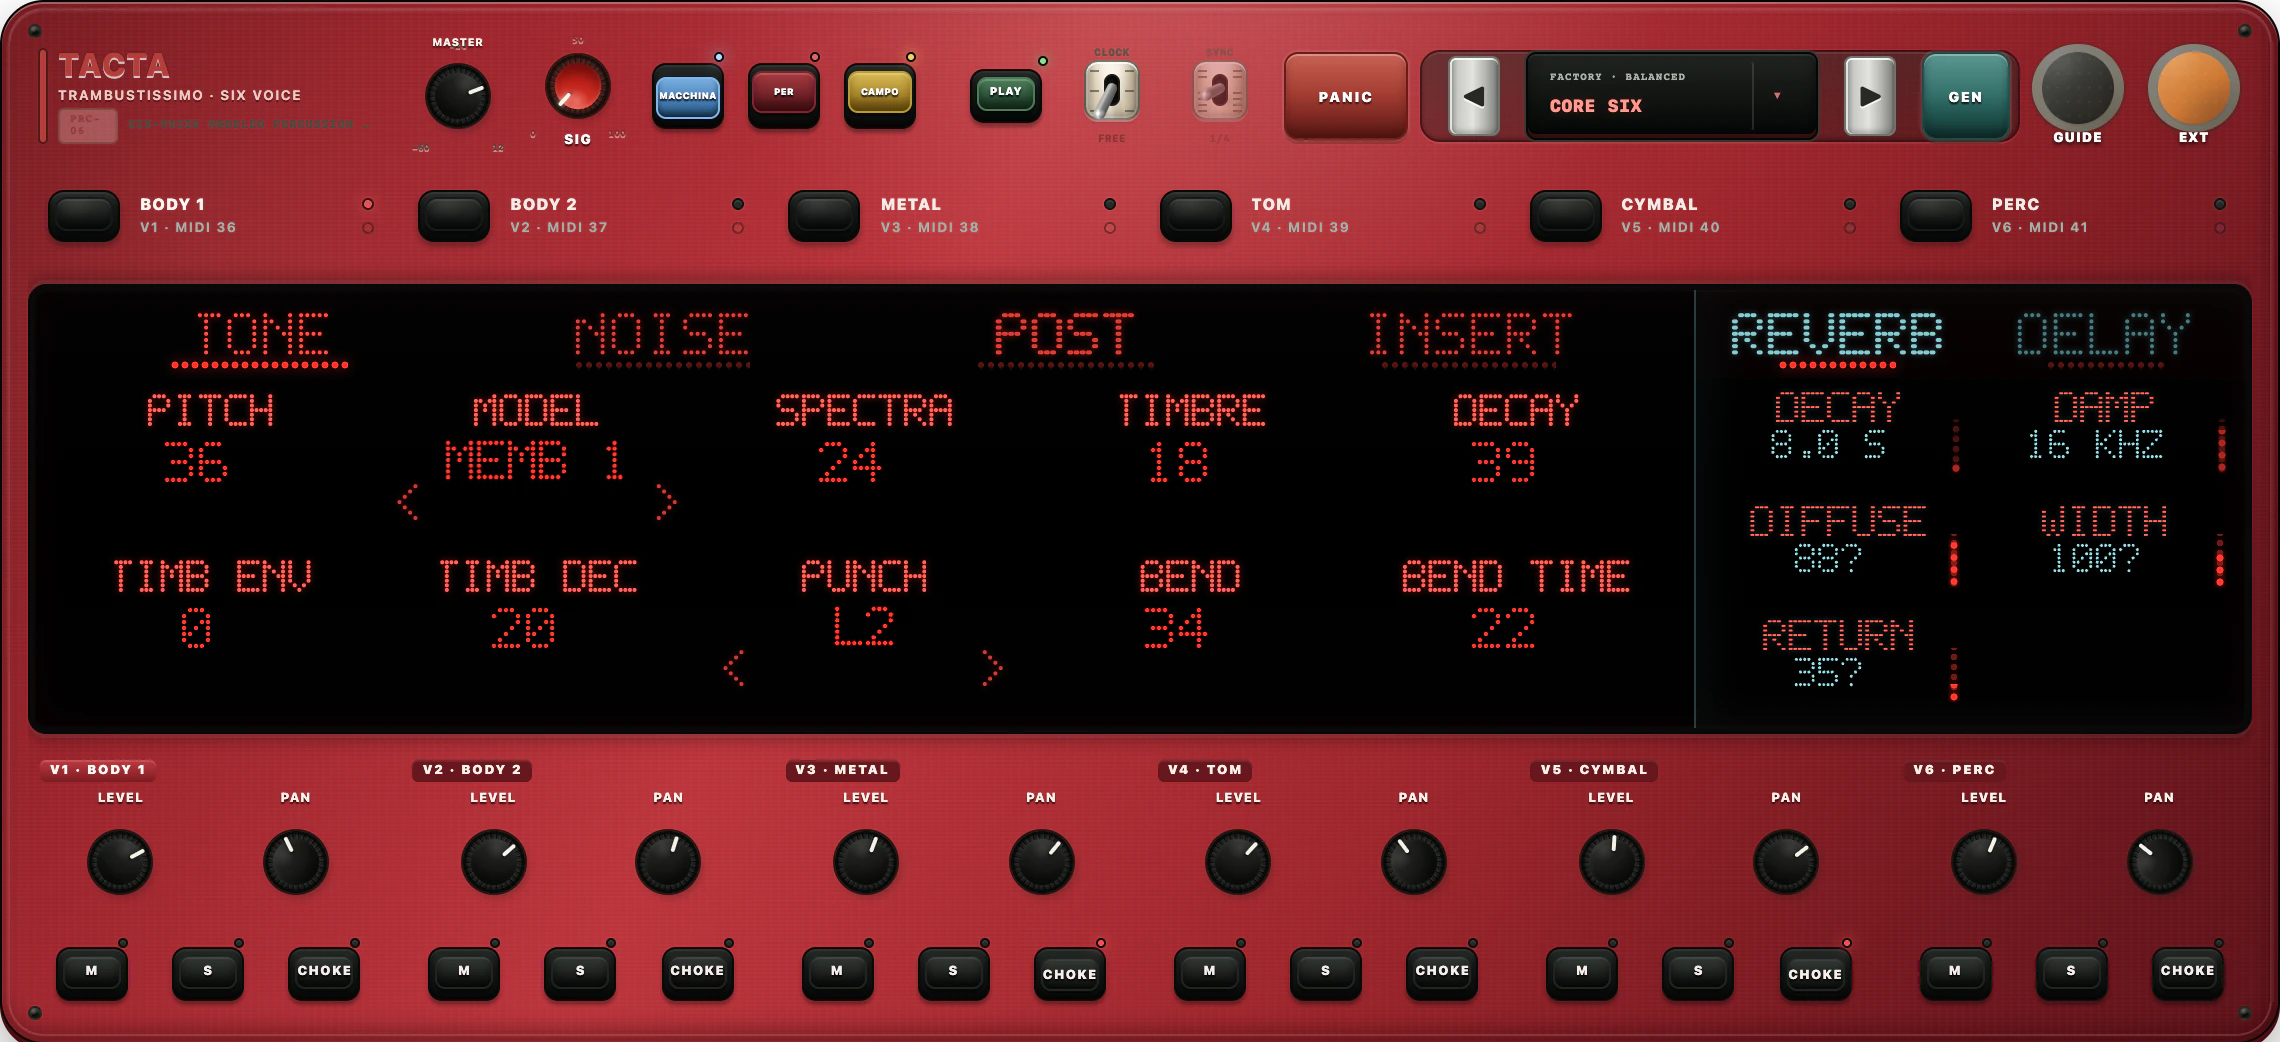Step PUNCH value back with left chevron
The height and width of the screenshot is (1044, 2280).
734,667
